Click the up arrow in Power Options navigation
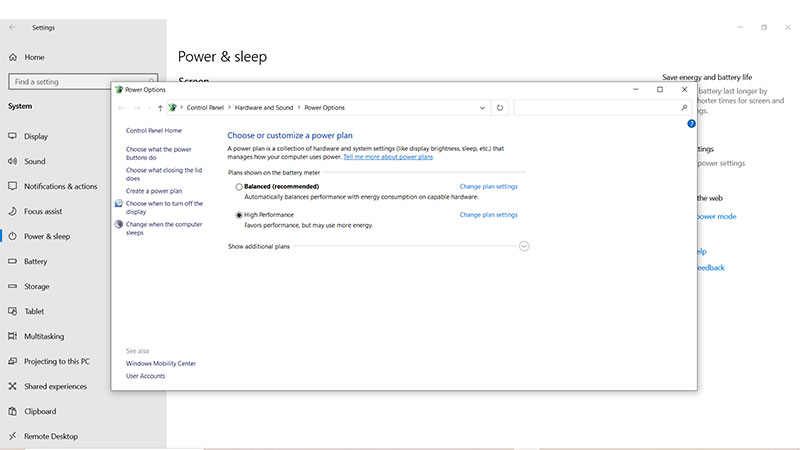This screenshot has height=450, width=800. point(160,108)
